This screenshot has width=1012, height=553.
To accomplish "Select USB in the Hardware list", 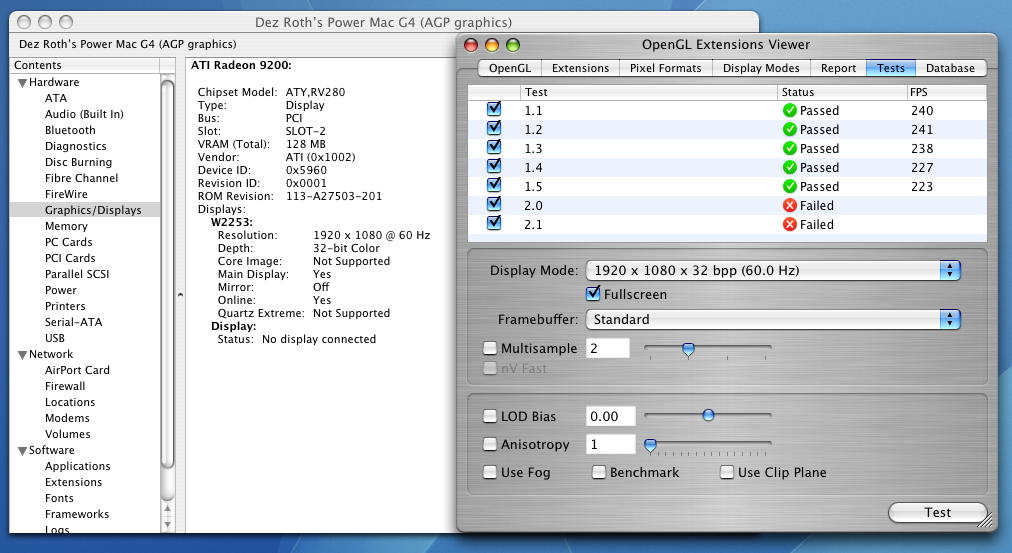I will point(55,338).
